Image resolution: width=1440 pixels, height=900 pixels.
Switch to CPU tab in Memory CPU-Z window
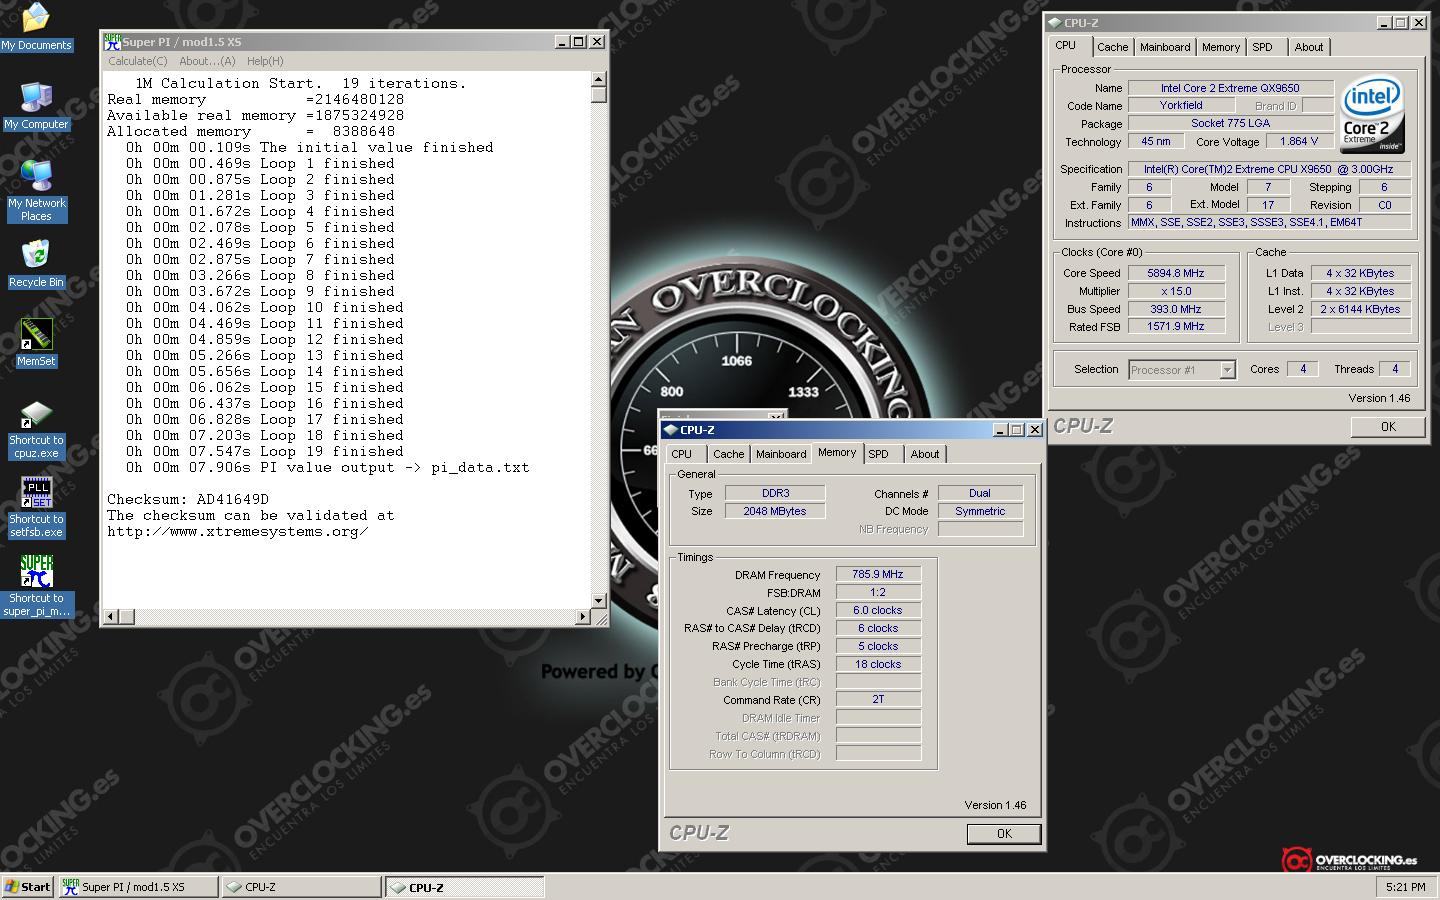coord(682,454)
